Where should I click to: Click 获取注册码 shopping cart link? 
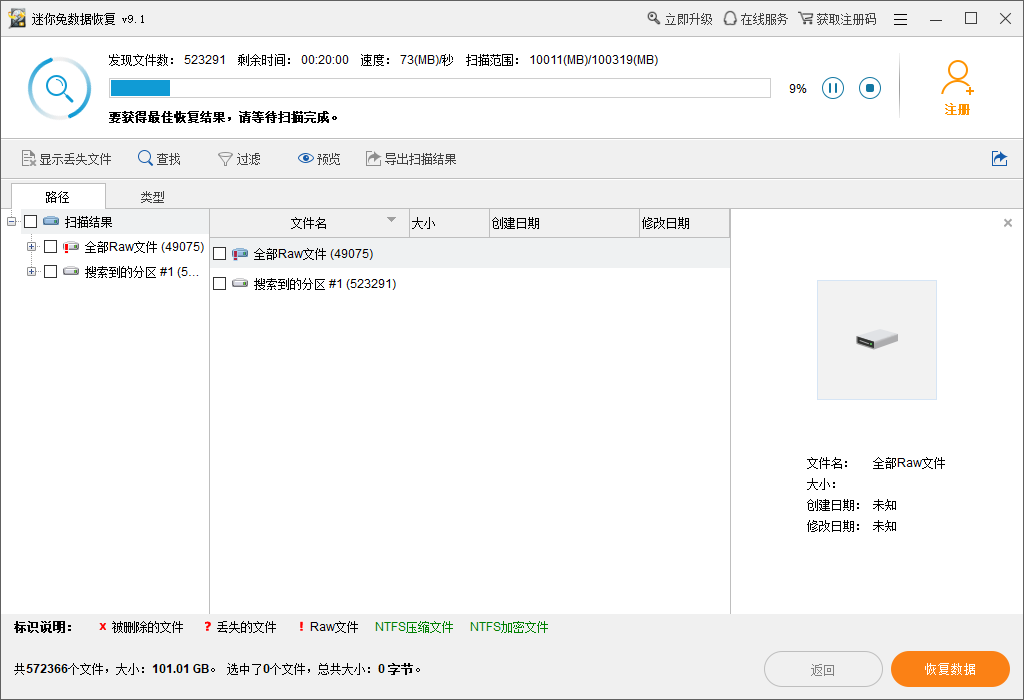point(837,19)
